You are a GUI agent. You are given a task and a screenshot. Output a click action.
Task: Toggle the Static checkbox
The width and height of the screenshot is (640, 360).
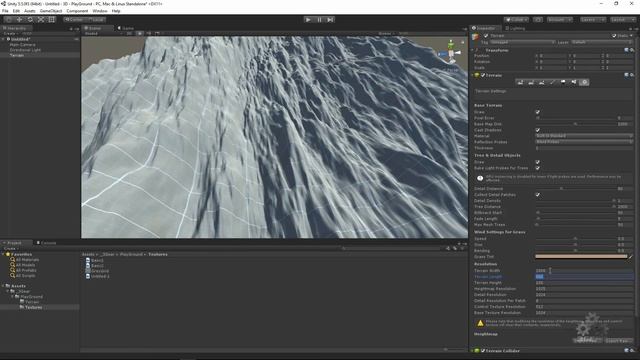(614, 36)
